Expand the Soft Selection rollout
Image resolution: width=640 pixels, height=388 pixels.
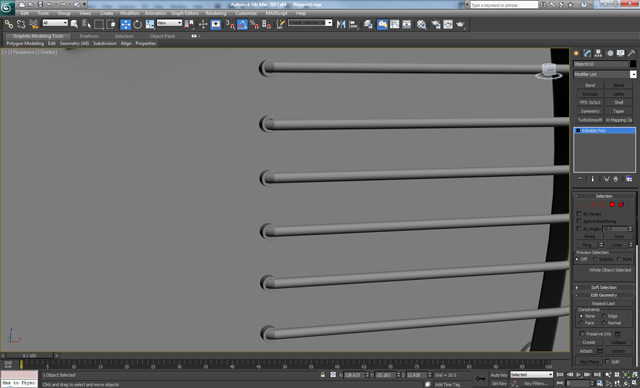[604, 287]
